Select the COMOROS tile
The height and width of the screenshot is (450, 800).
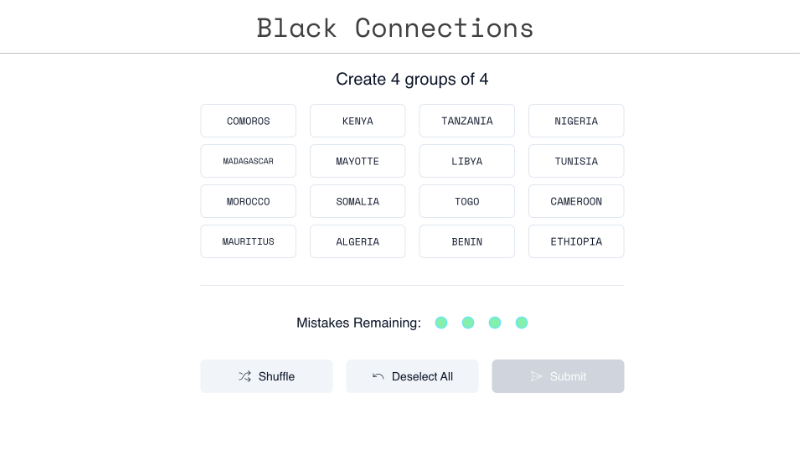[248, 121]
